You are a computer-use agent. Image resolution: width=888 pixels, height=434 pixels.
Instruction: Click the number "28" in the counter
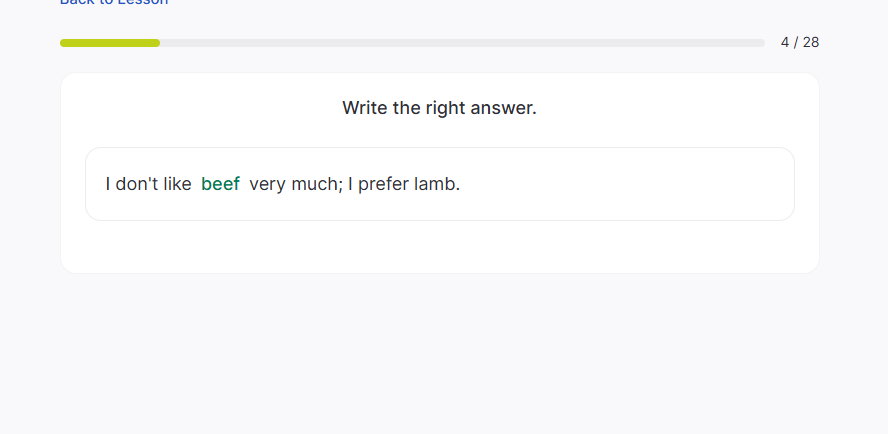point(810,42)
